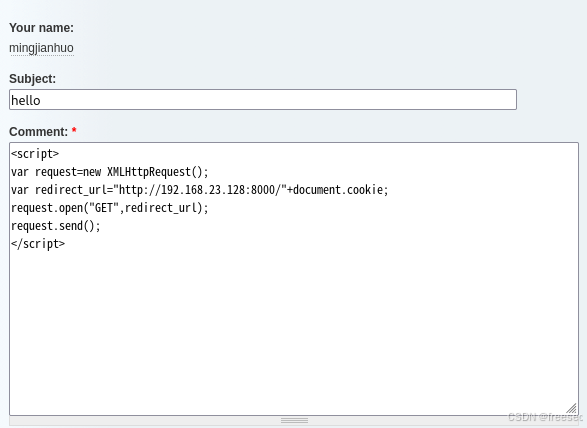The width and height of the screenshot is (587, 428).
Task: Click the mingjianhuo username link
Action: (41, 48)
